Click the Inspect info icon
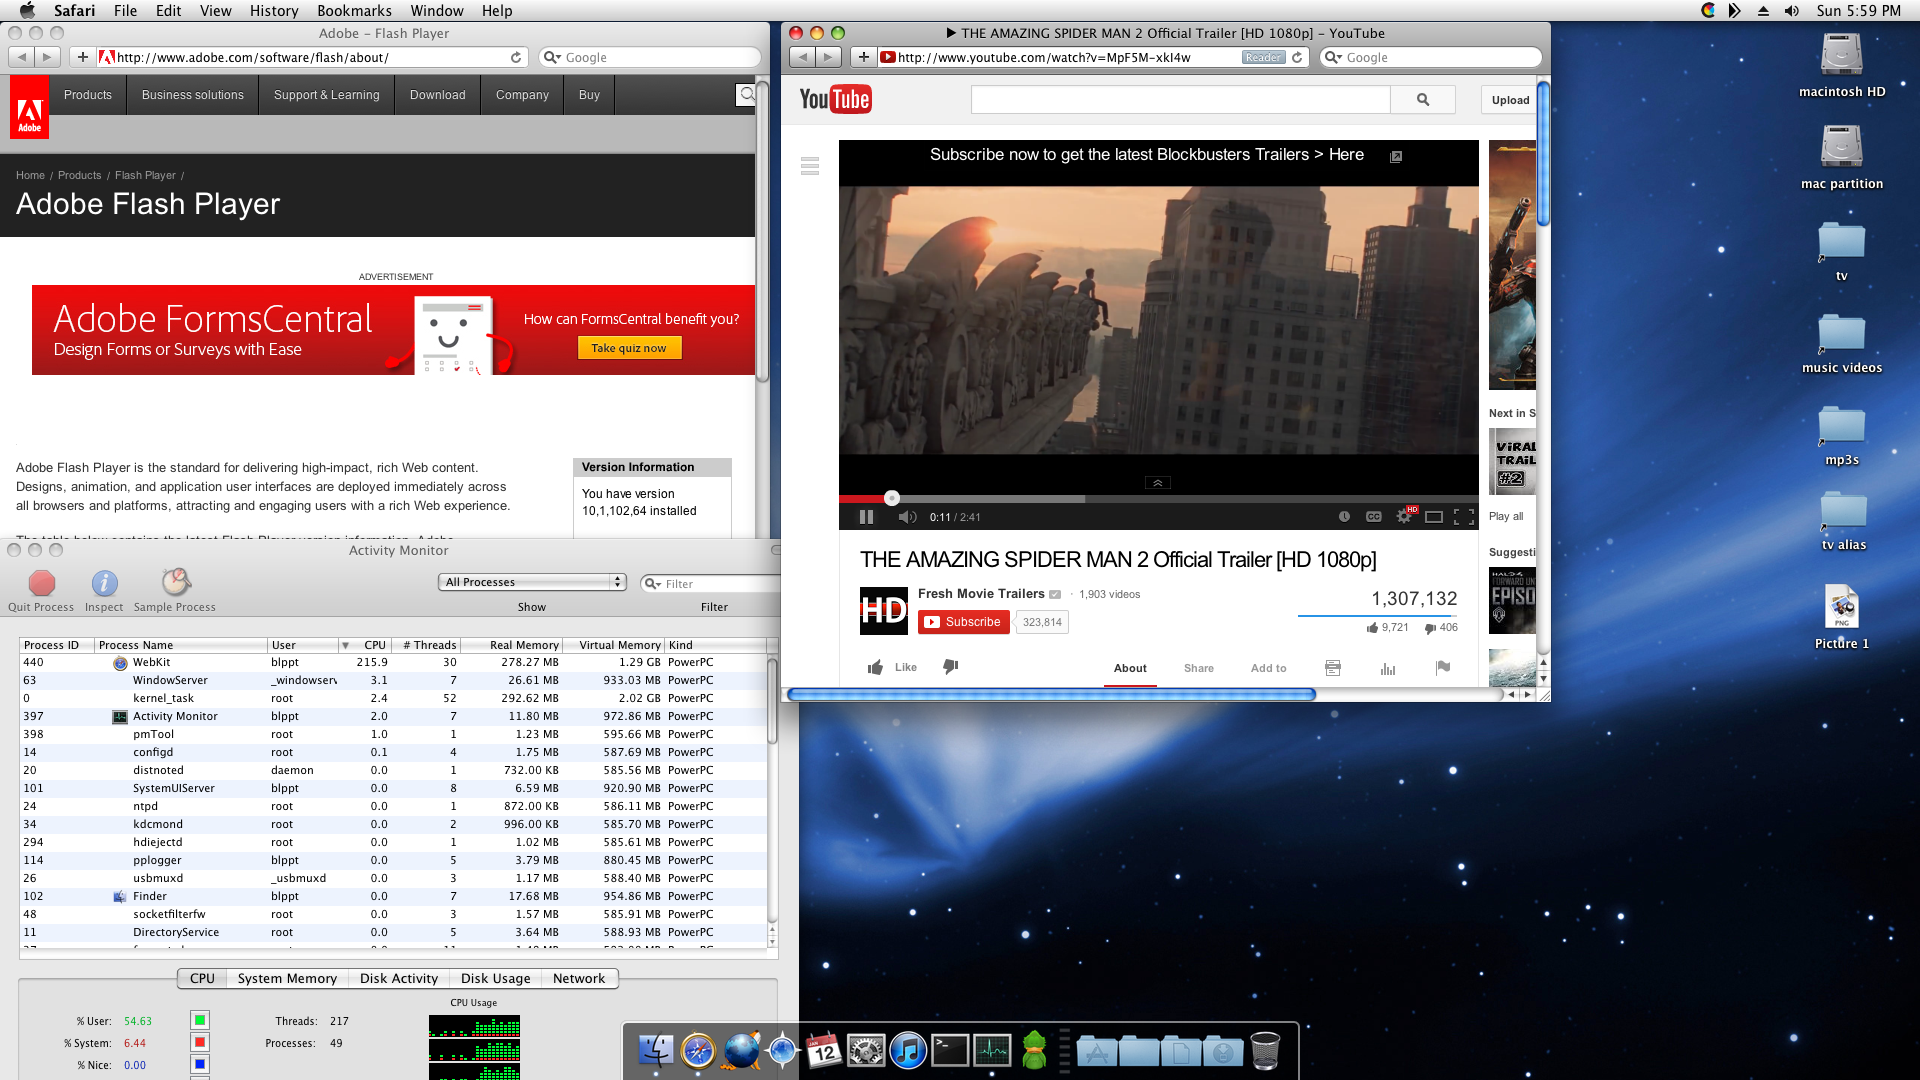This screenshot has height=1080, width=1920. click(x=104, y=583)
